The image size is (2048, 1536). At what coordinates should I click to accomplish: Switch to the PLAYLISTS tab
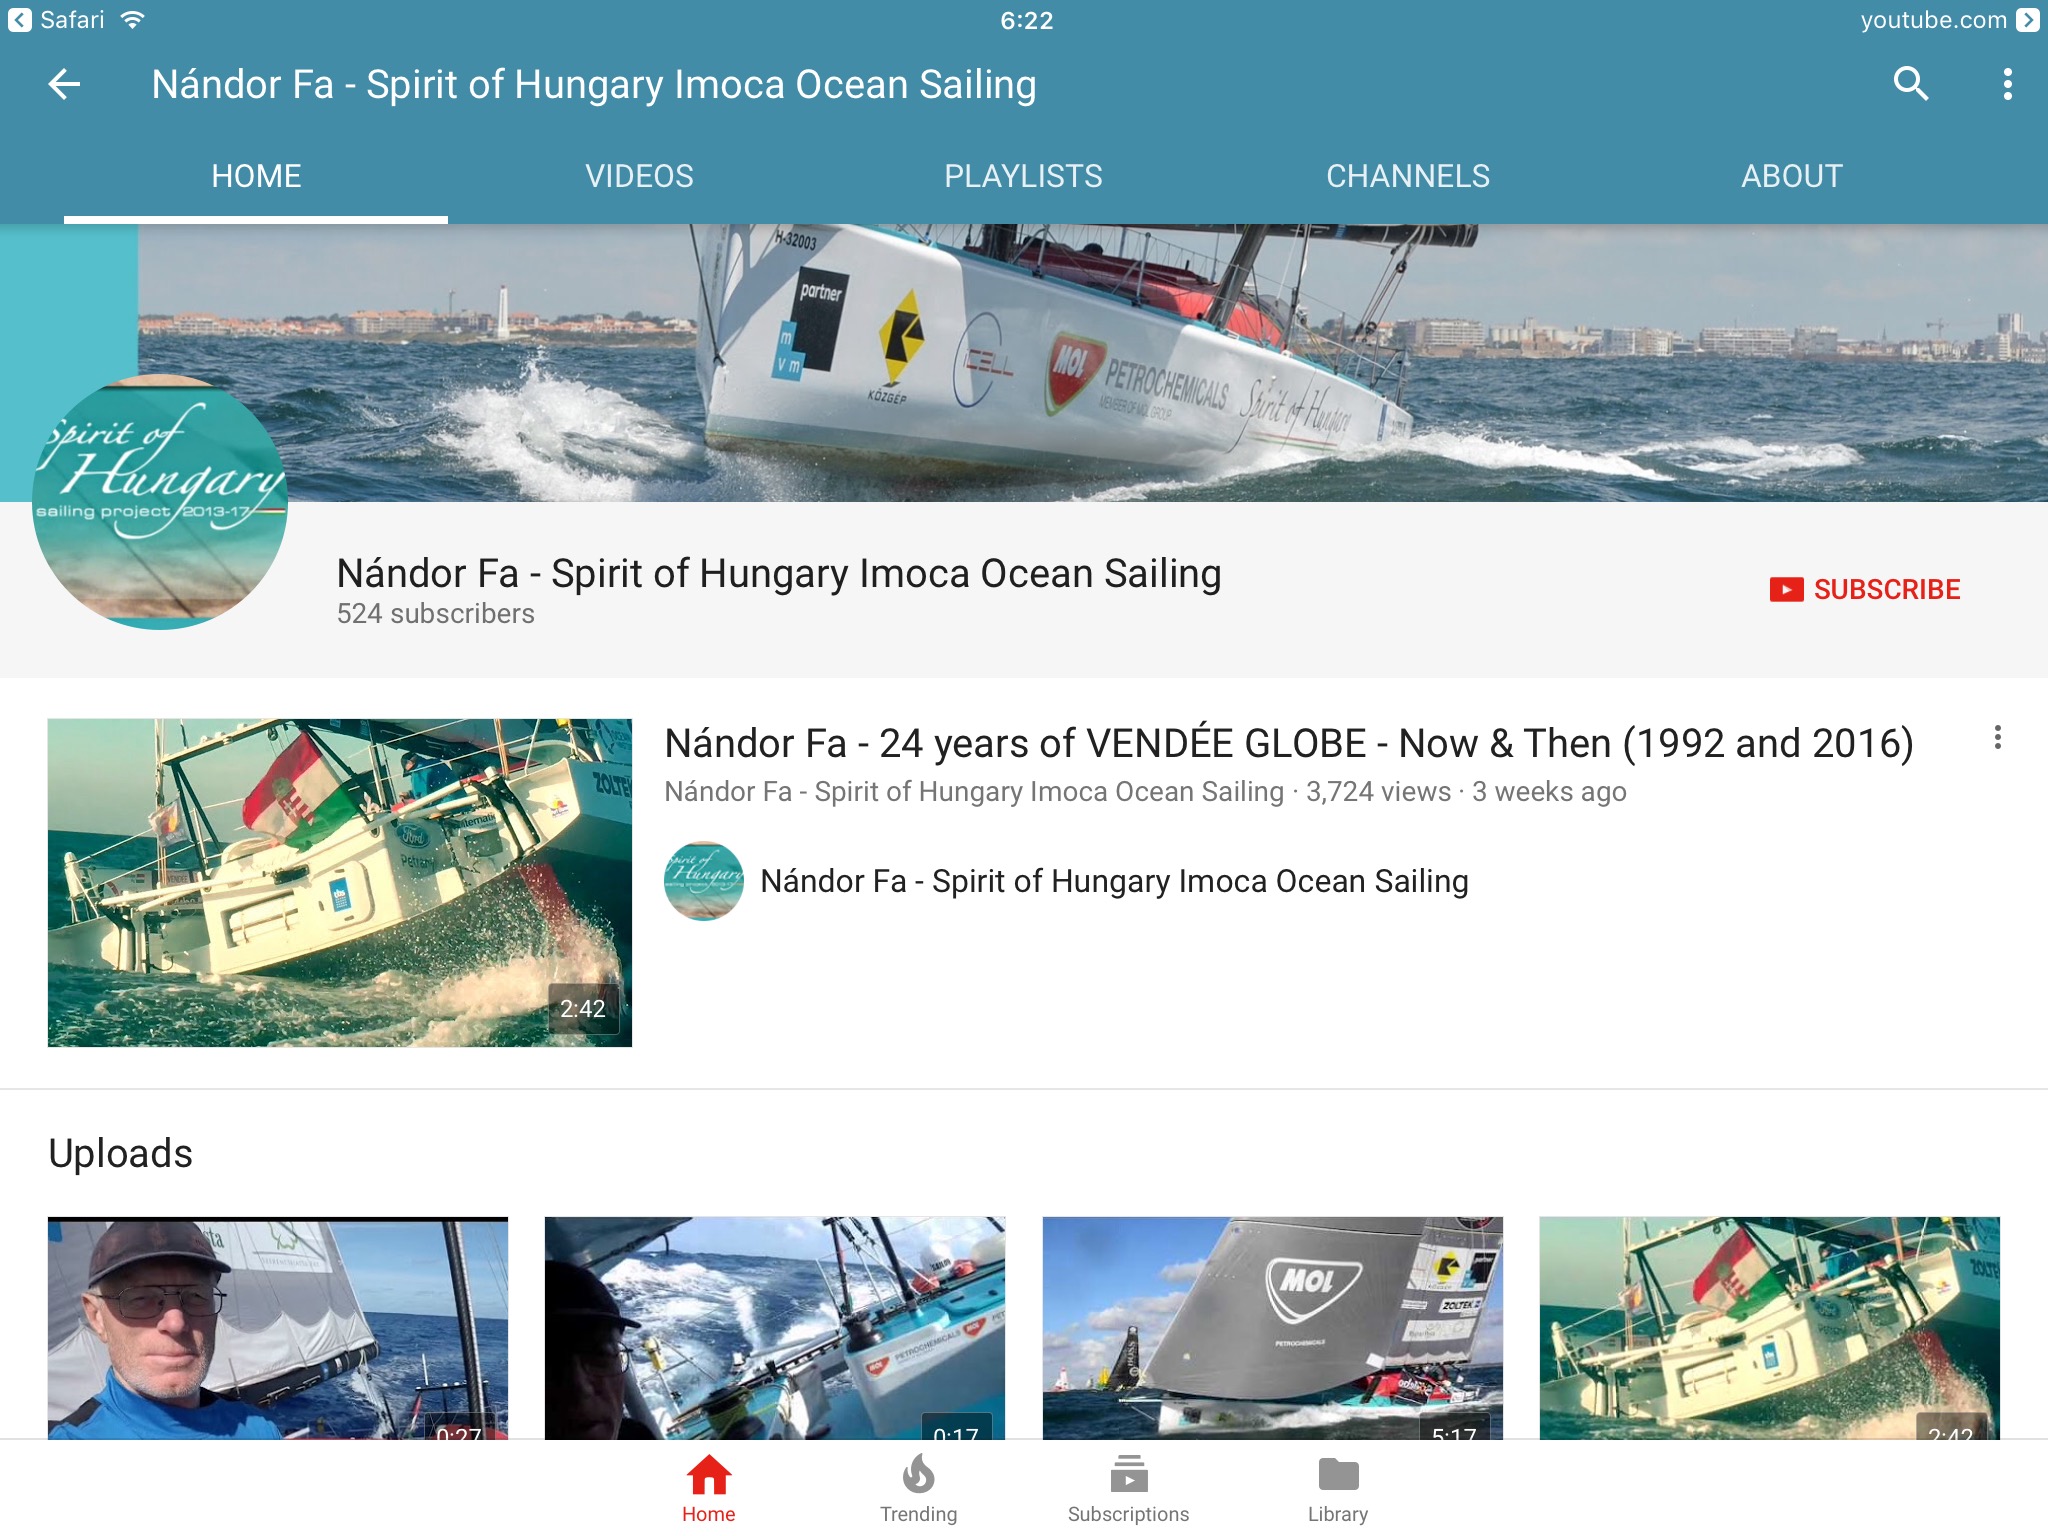pyautogui.click(x=1023, y=176)
